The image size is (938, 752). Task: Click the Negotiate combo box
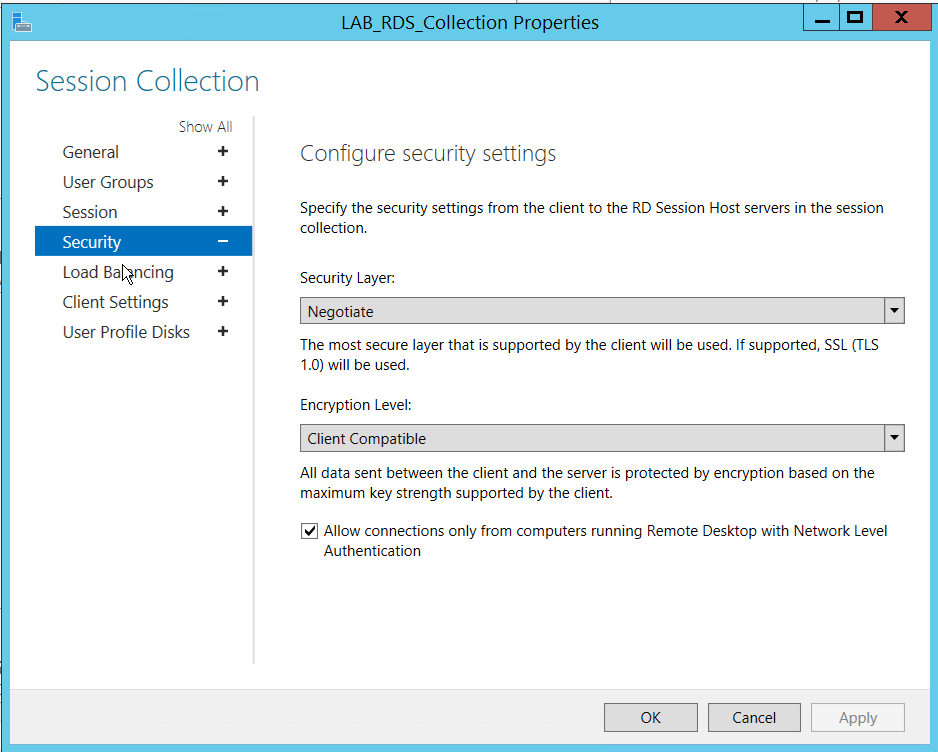click(592, 311)
